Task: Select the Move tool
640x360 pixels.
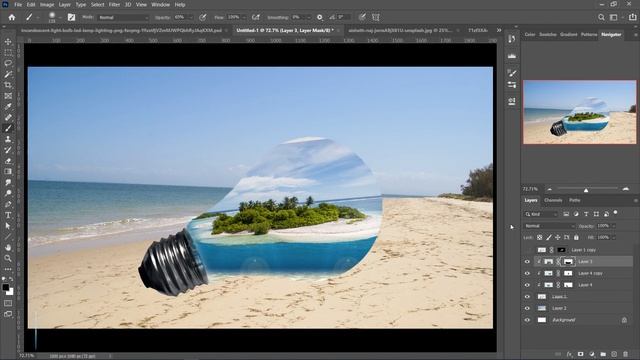Action: click(8, 42)
